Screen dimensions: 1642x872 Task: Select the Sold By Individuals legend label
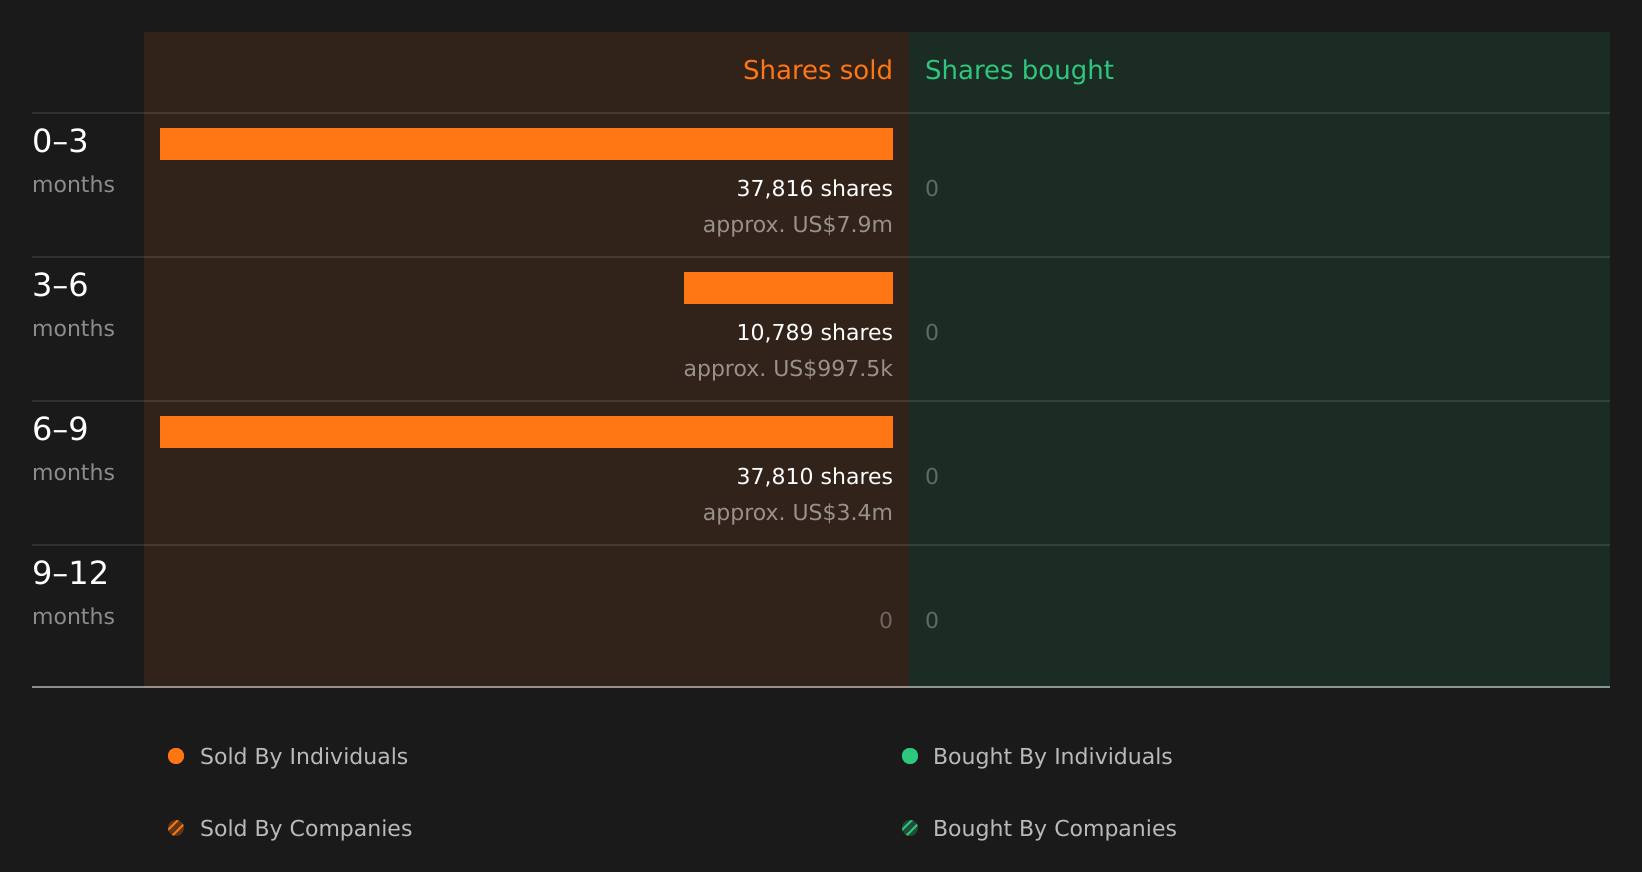[304, 757]
